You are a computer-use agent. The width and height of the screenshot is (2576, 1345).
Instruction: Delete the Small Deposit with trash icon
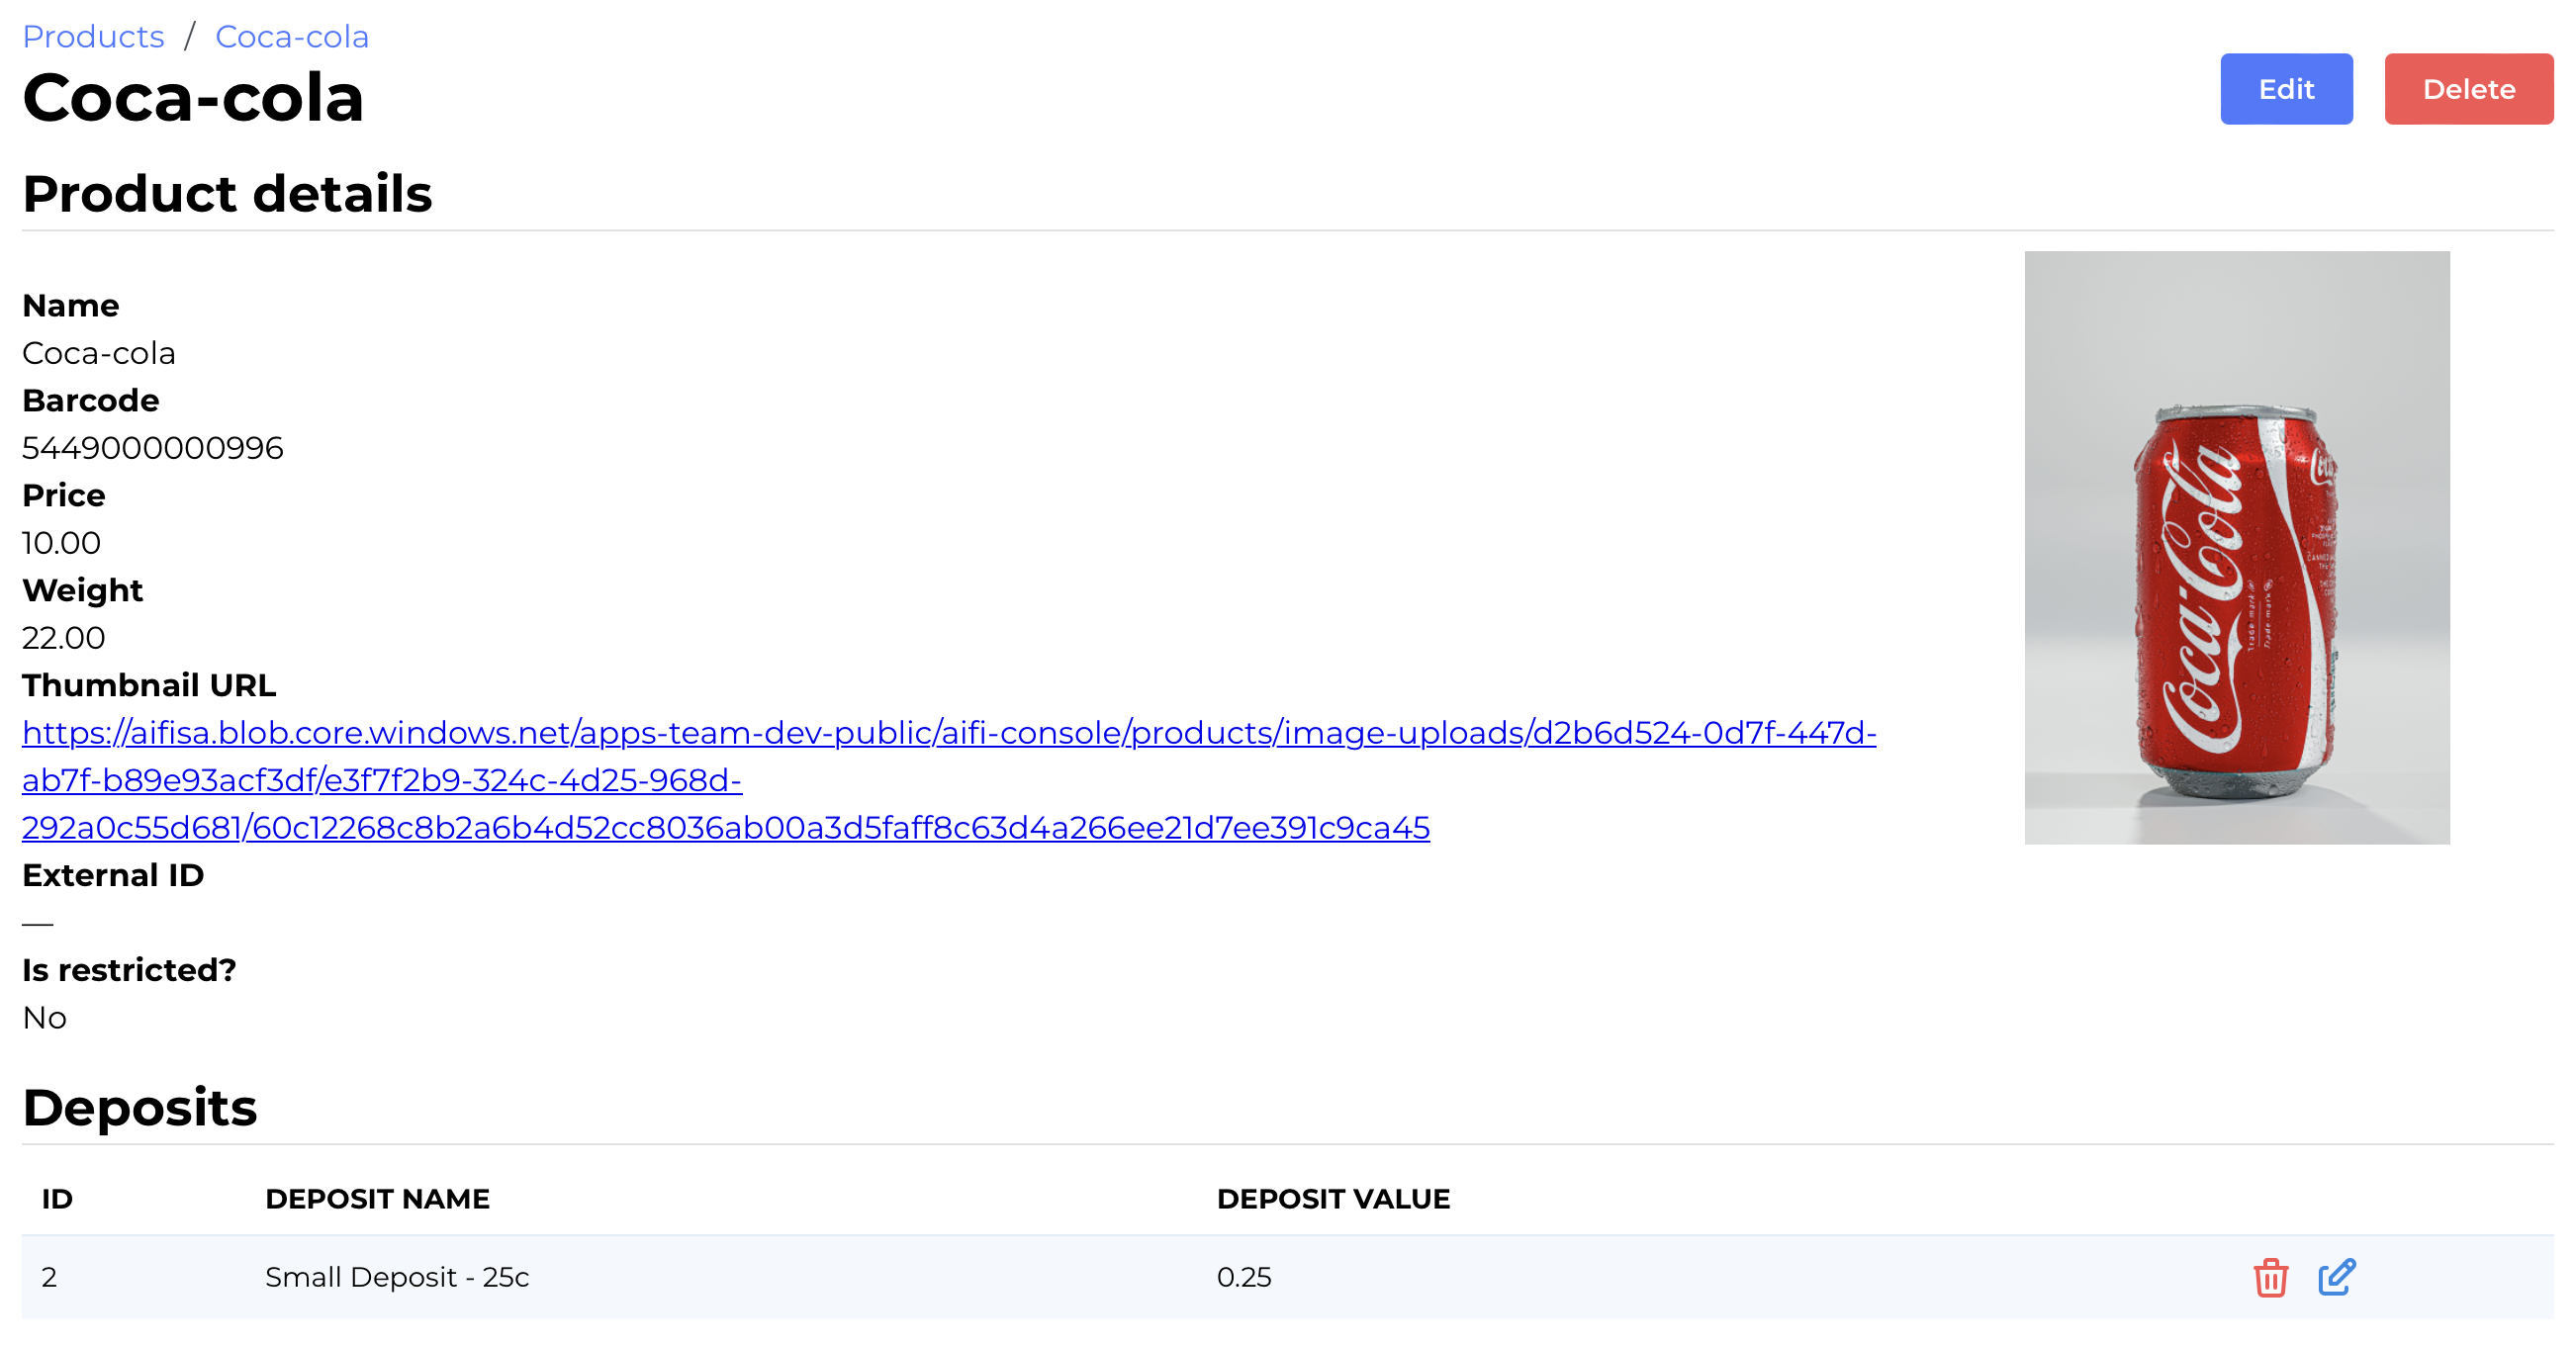tap(2270, 1277)
